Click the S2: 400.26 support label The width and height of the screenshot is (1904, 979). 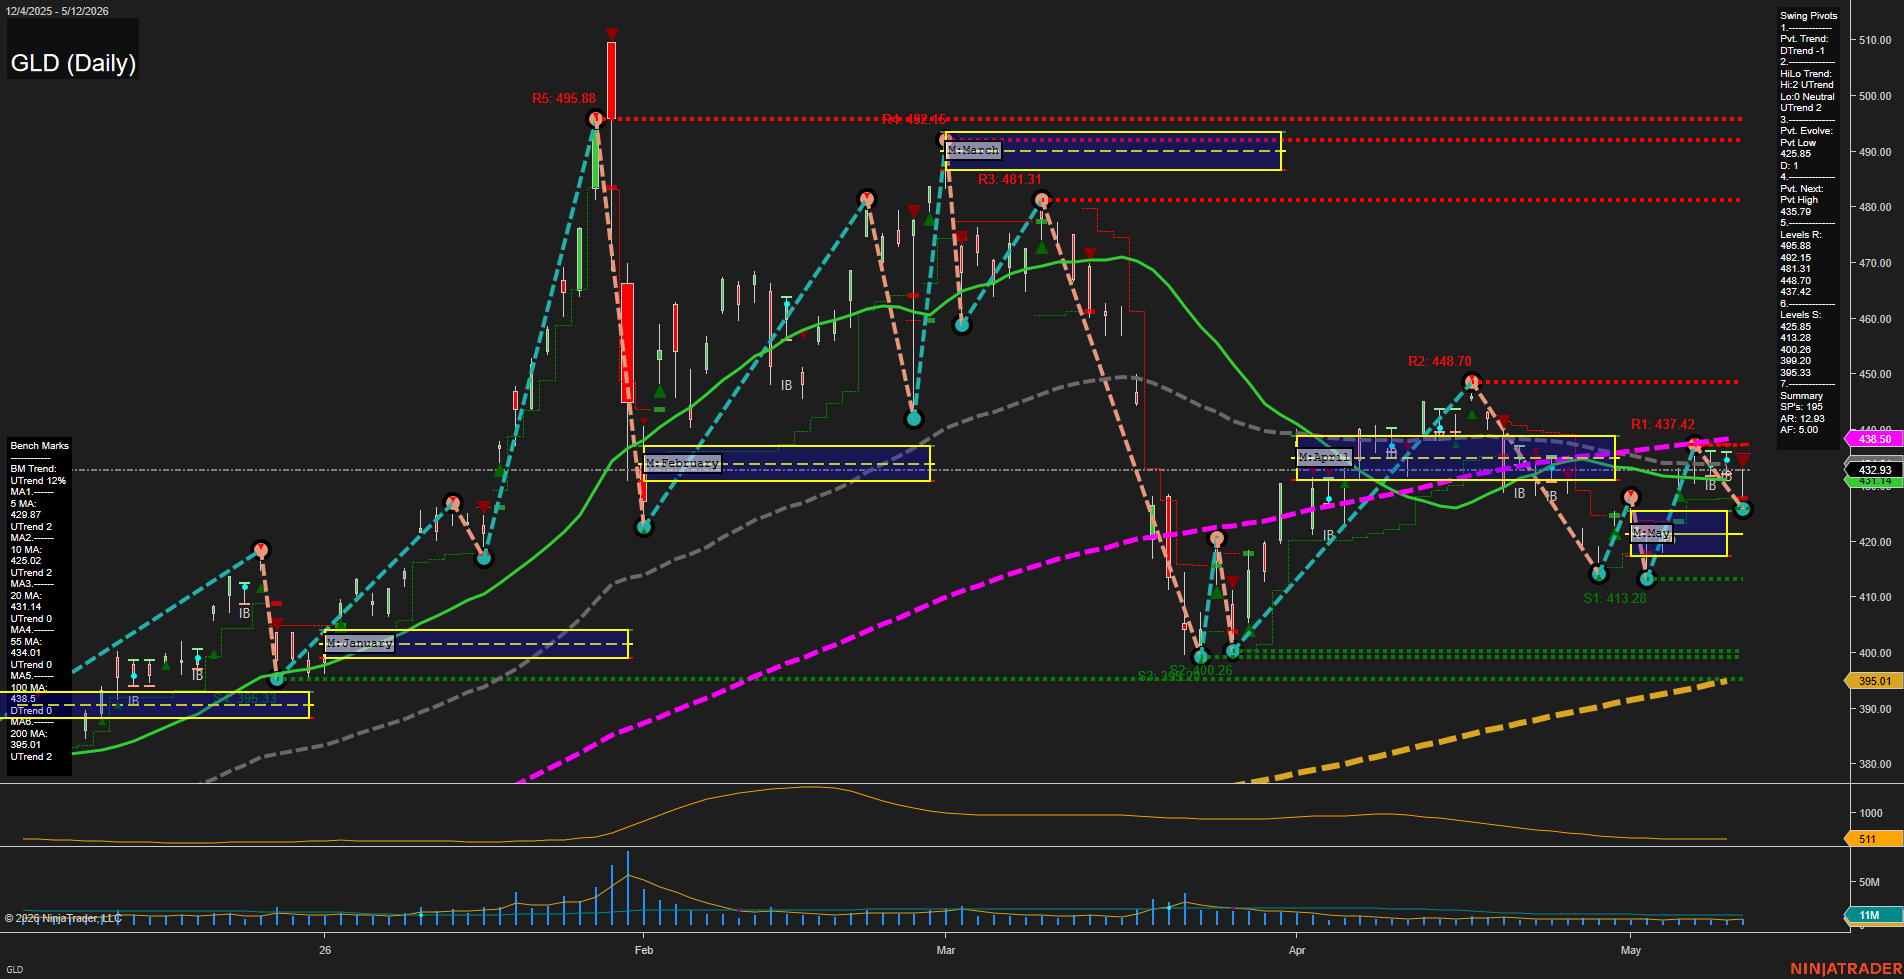pos(1201,671)
